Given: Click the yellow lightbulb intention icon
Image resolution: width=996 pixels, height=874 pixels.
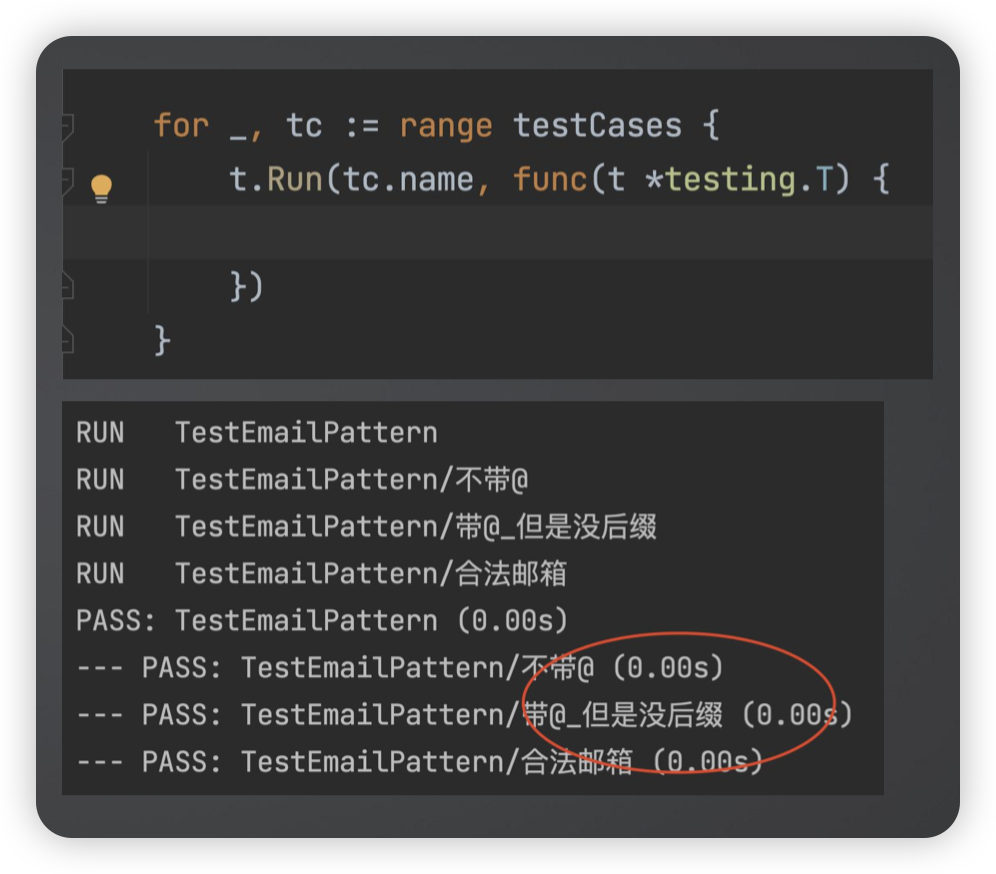Looking at the screenshot, I should (101, 187).
